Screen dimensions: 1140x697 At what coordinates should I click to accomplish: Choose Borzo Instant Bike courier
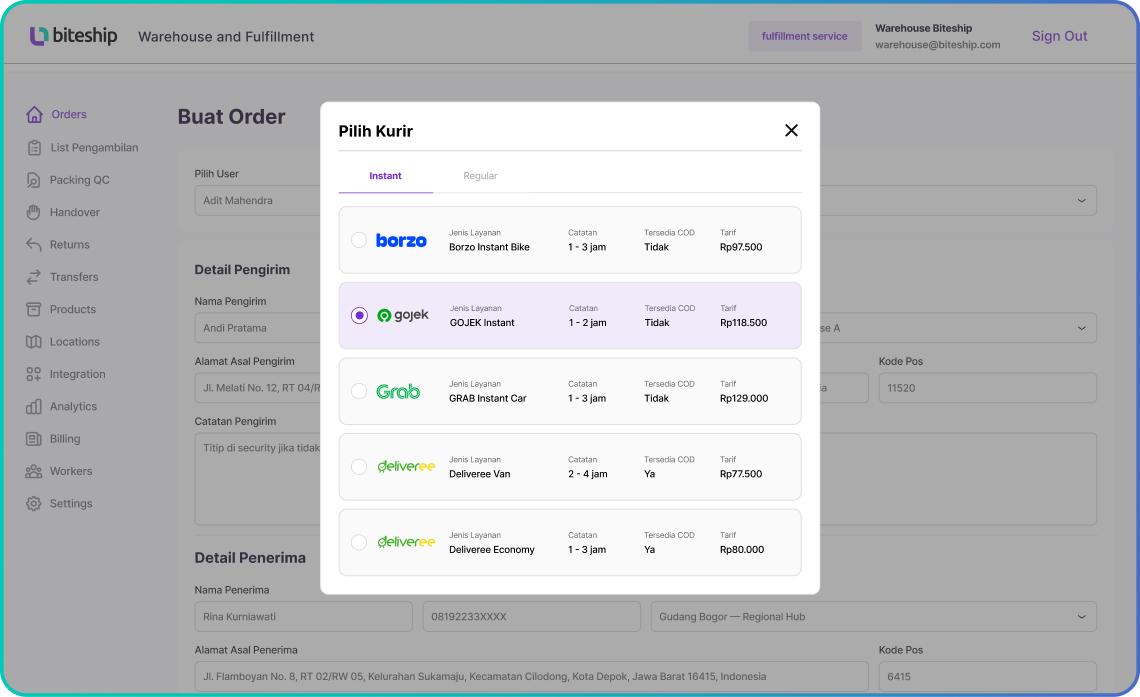(x=358, y=240)
